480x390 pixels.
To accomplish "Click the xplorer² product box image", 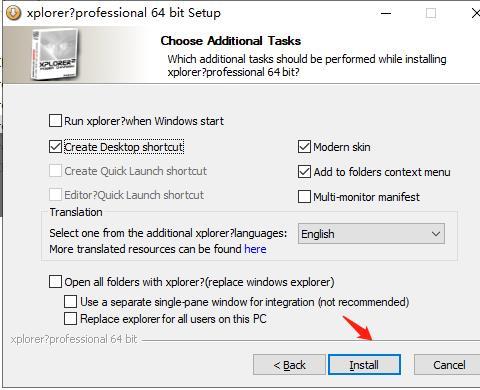I will pyautogui.click(x=55, y=55).
